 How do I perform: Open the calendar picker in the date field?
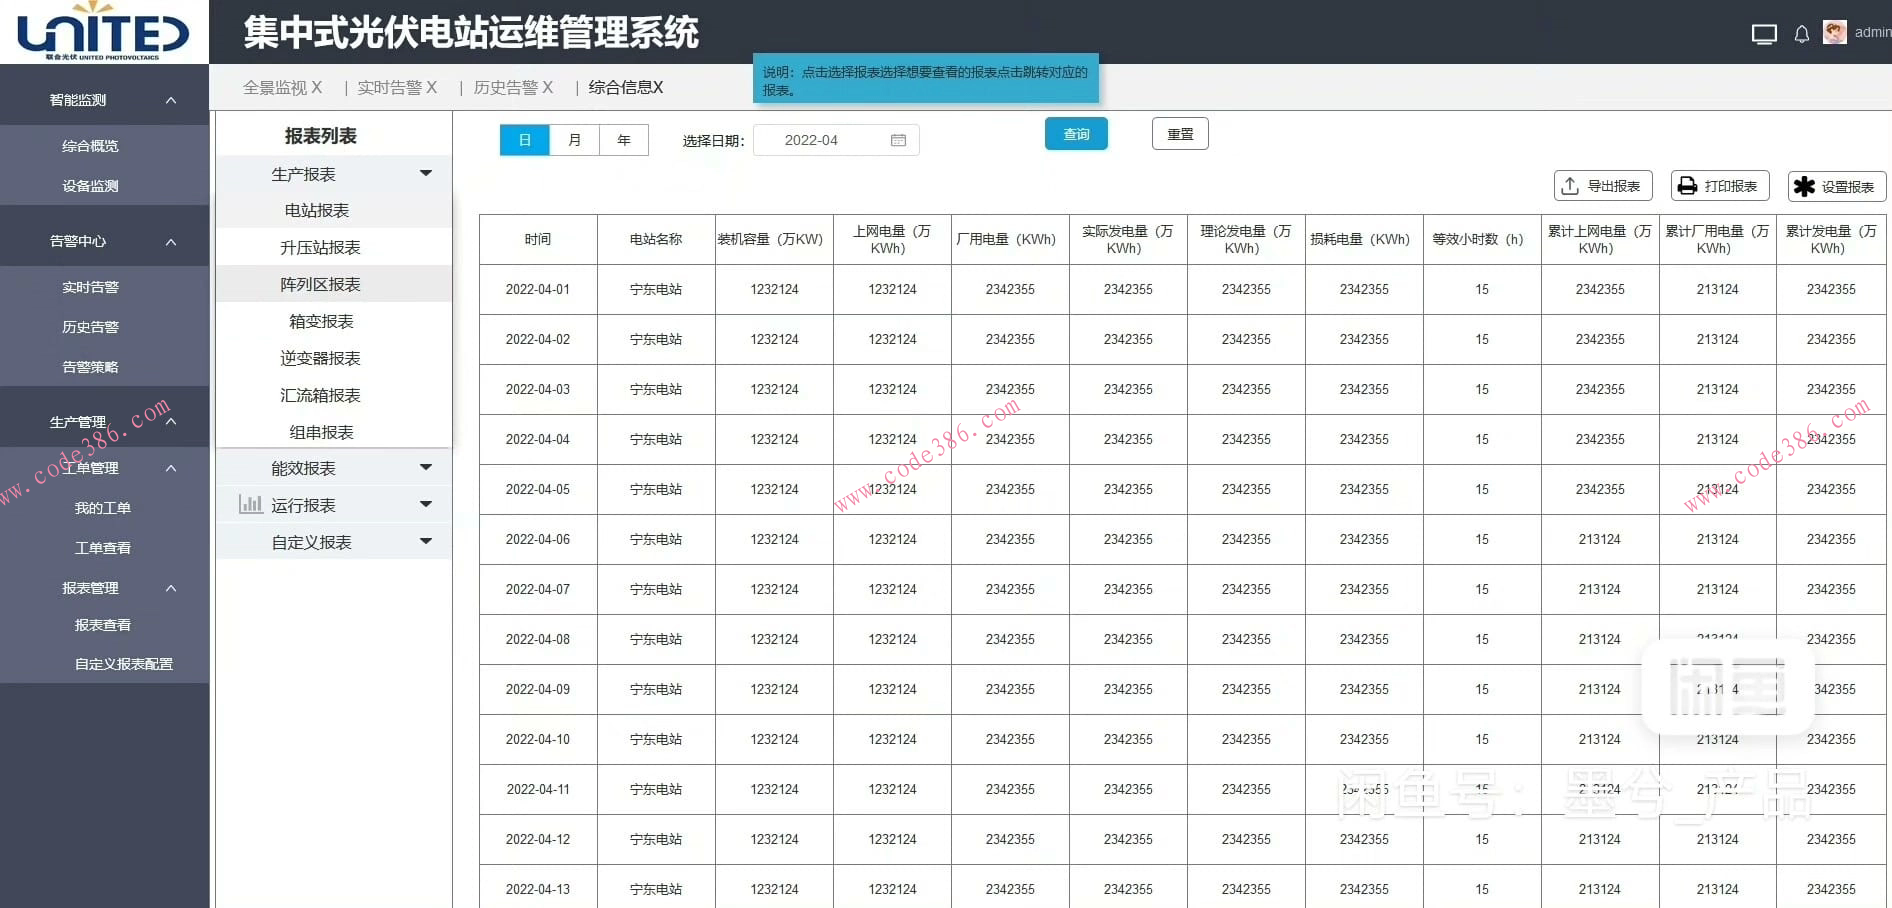pos(898,140)
